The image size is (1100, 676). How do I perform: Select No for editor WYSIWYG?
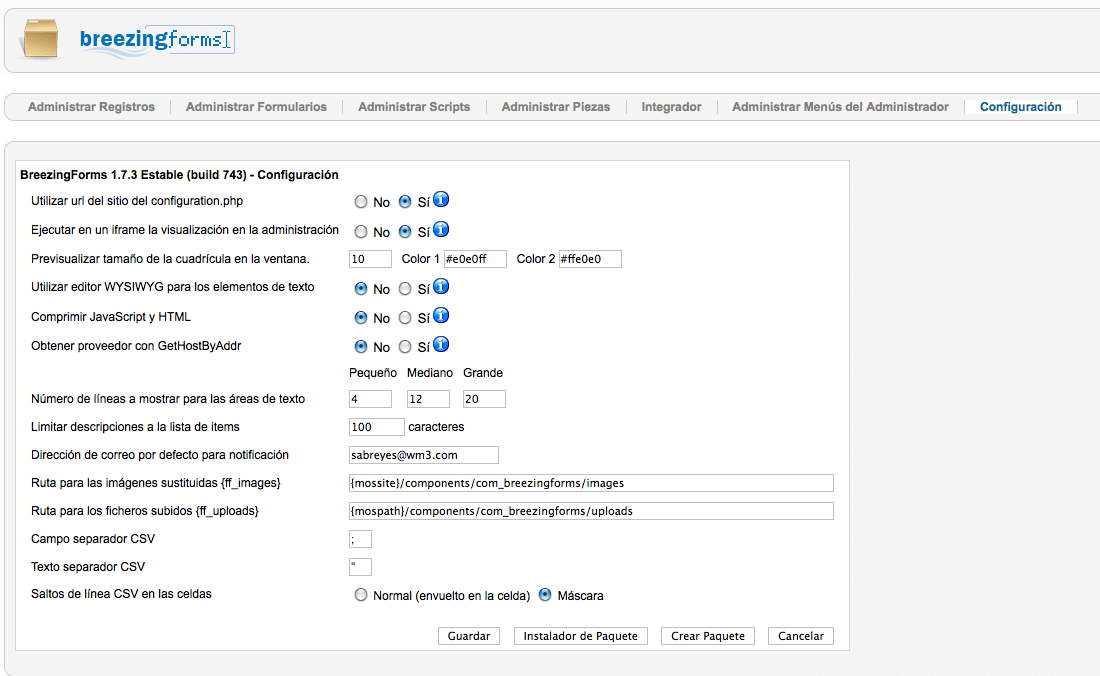tap(361, 289)
